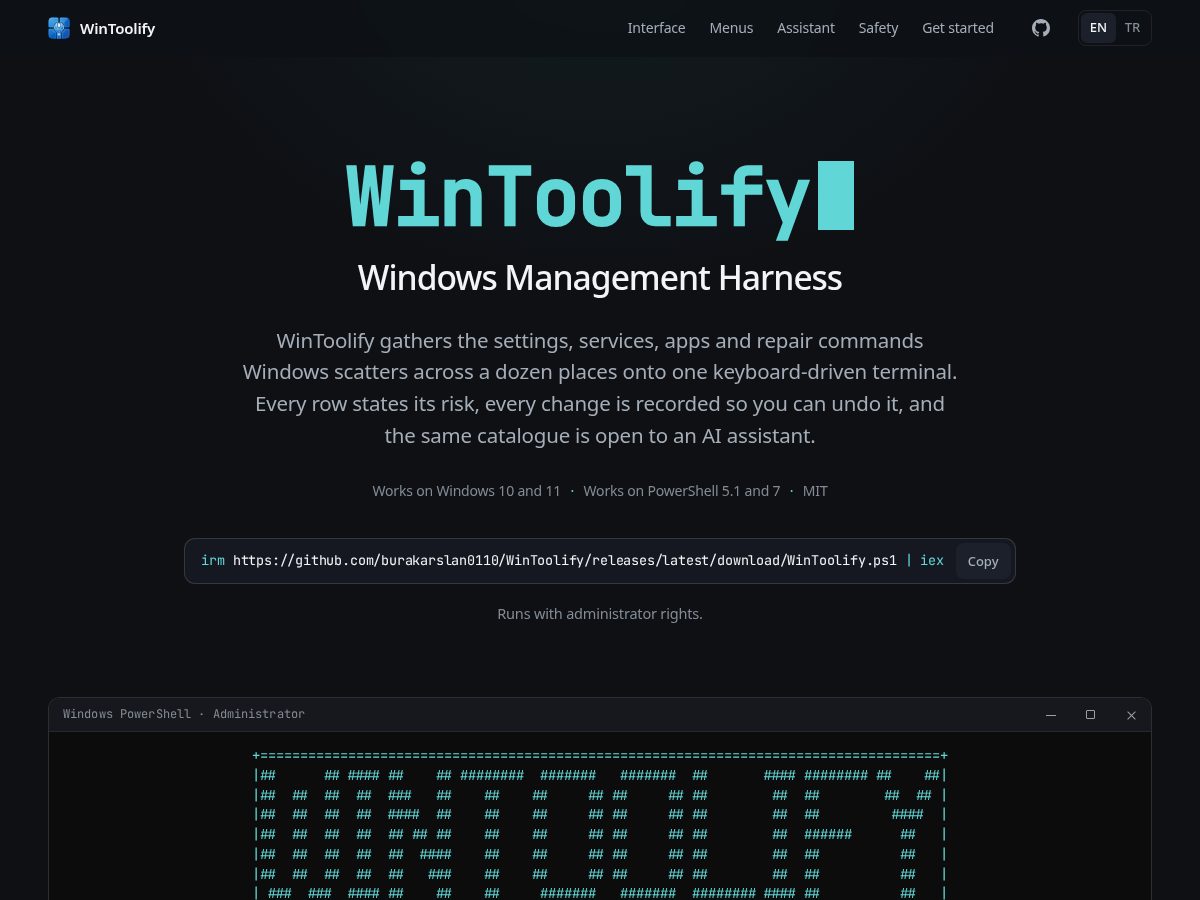Open the Menus nav link
The width and height of the screenshot is (1200, 900).
[x=731, y=28]
